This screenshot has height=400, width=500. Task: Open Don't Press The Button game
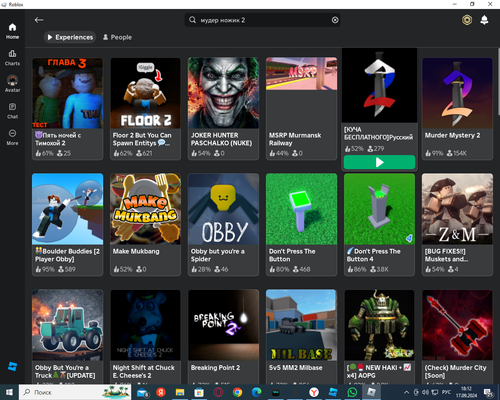pos(301,225)
